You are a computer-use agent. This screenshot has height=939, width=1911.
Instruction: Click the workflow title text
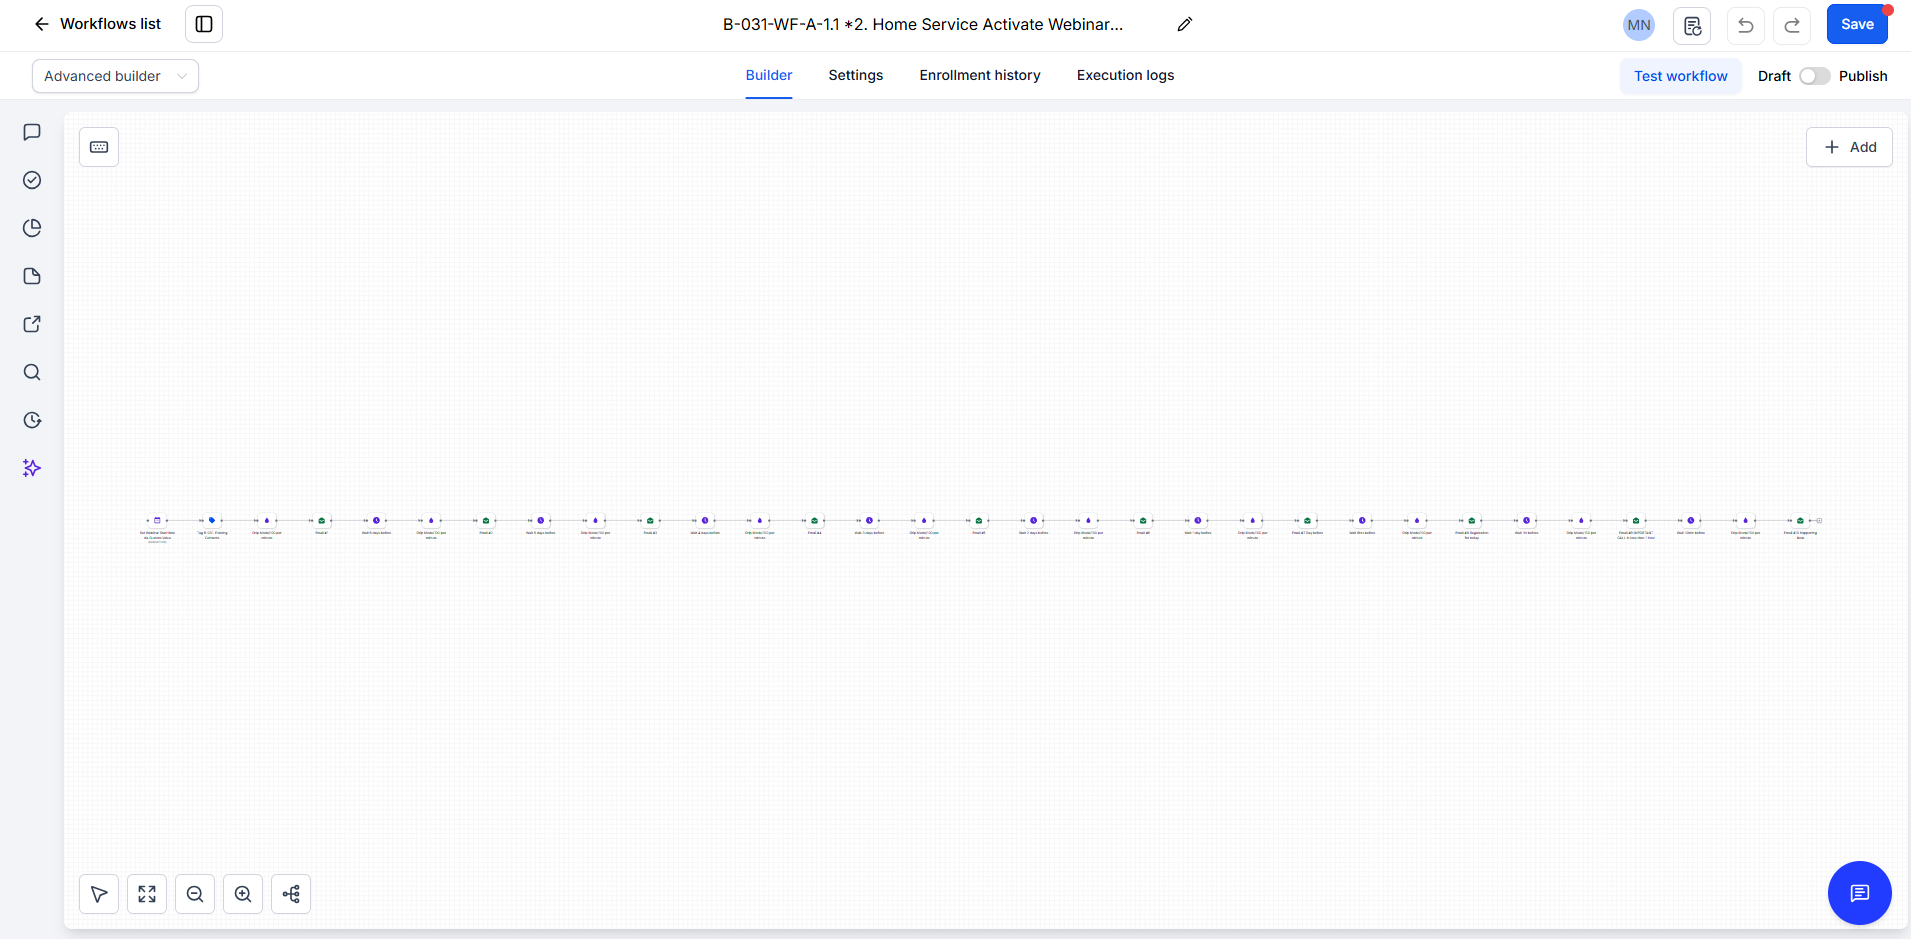pos(923,24)
